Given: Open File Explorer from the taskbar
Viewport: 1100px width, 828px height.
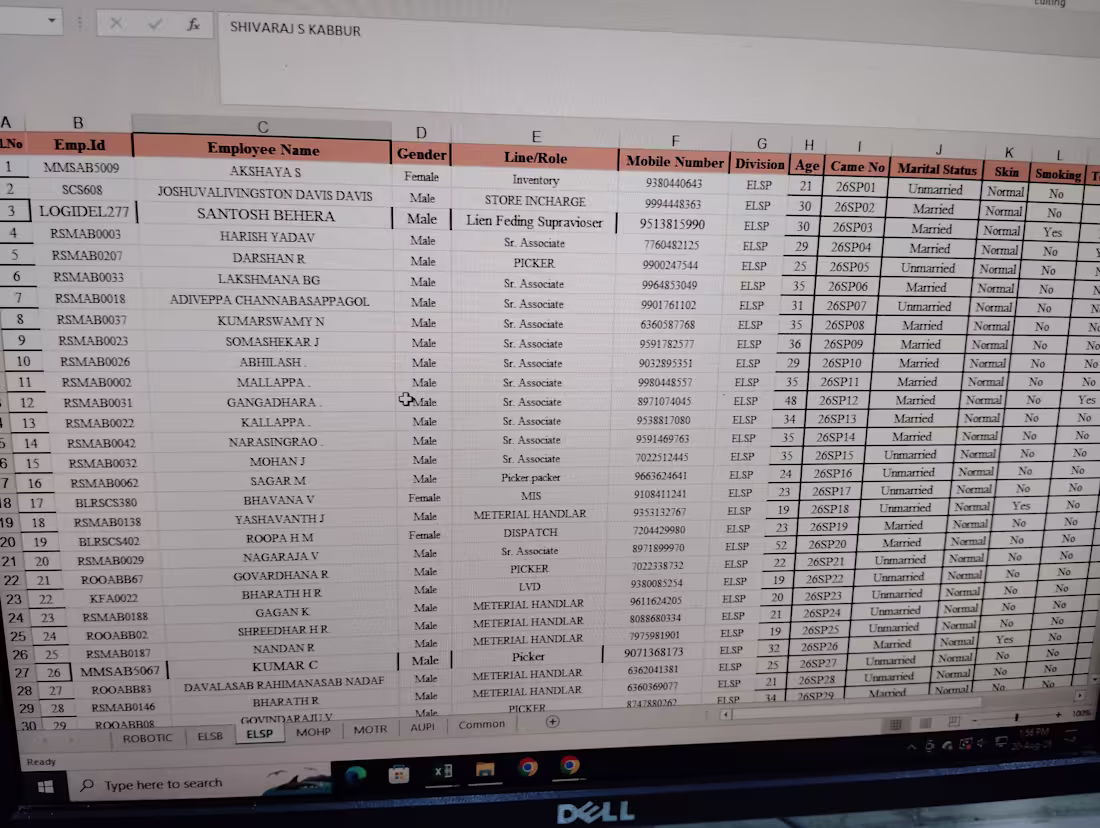Looking at the screenshot, I should [x=485, y=769].
